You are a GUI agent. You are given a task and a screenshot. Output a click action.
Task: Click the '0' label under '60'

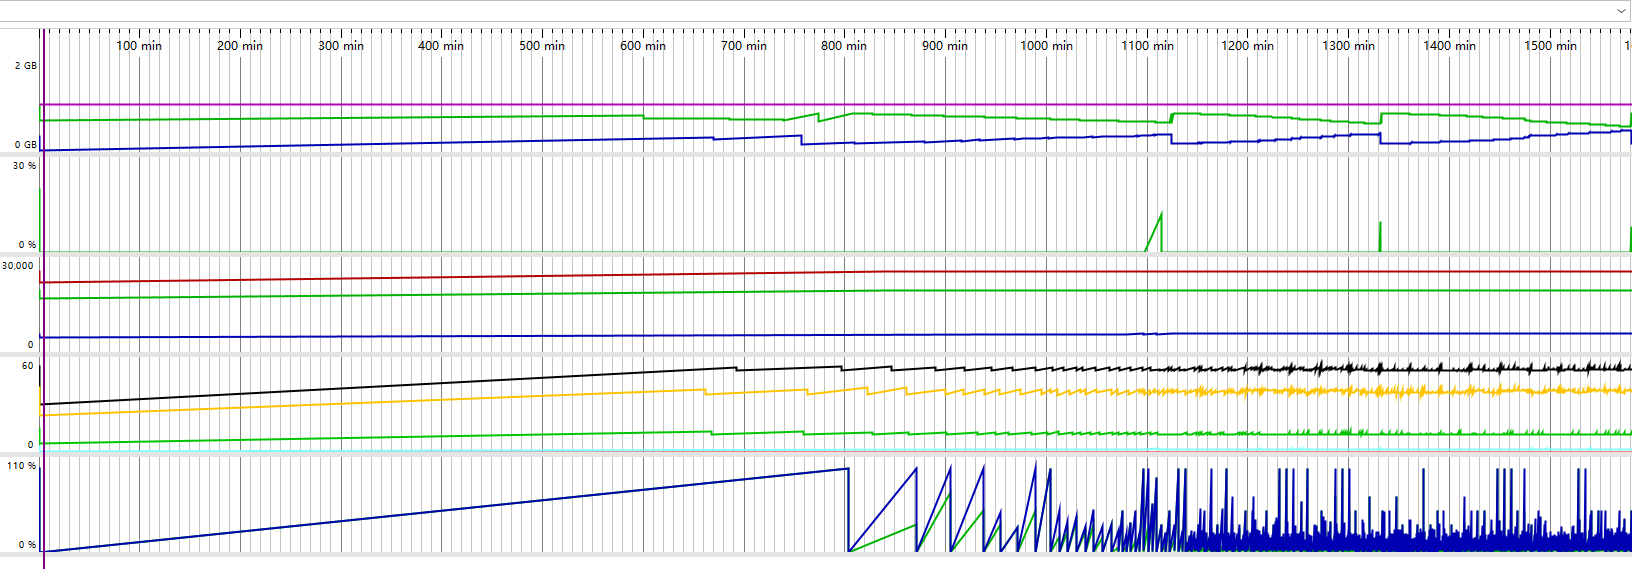point(30,445)
